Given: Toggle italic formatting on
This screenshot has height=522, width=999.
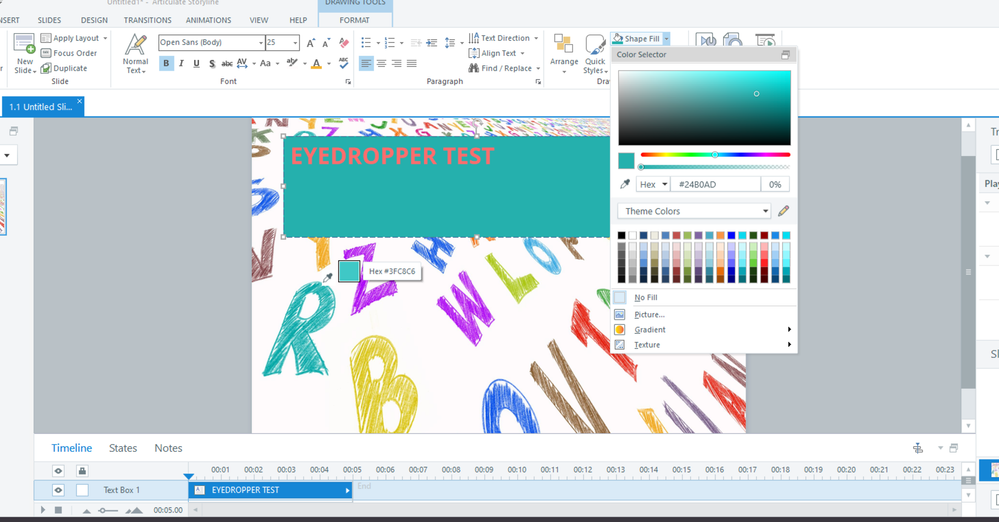Looking at the screenshot, I should (181, 64).
